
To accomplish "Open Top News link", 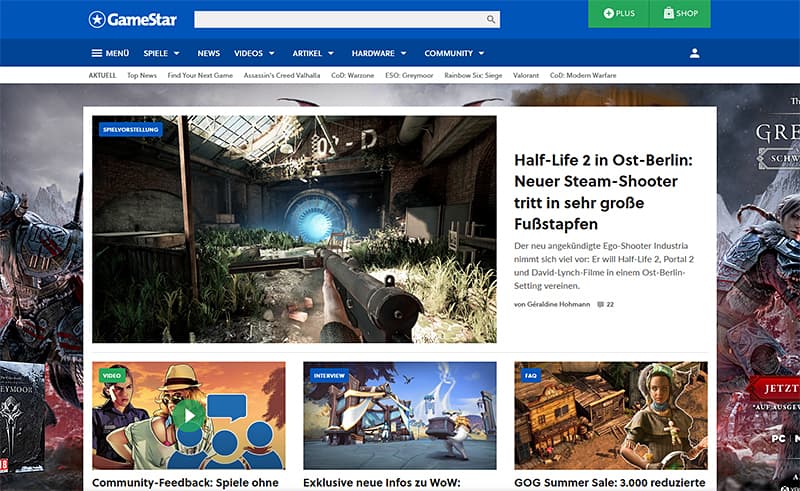I will 142,75.
